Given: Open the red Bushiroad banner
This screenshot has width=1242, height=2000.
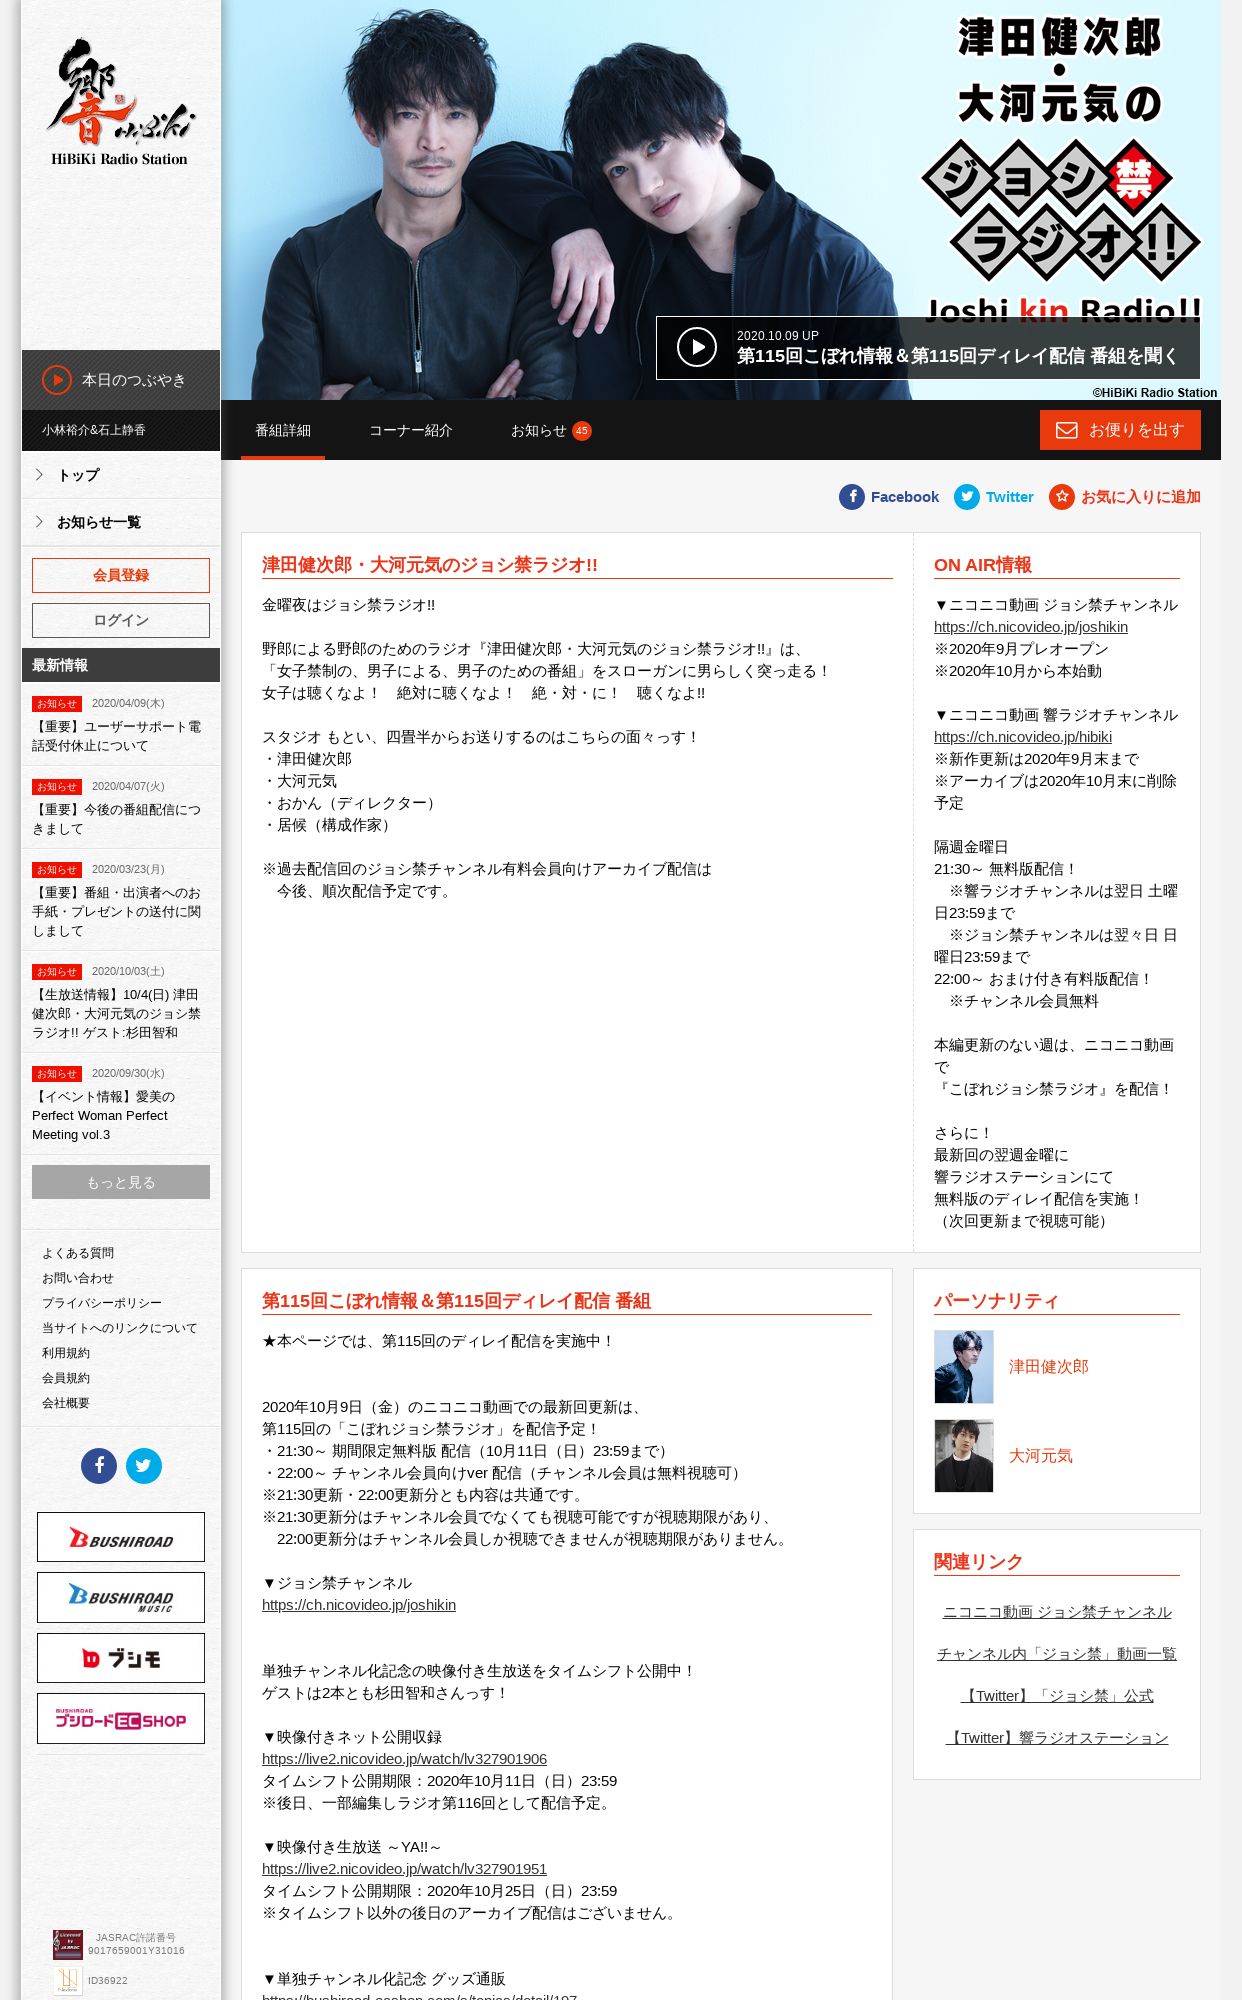Looking at the screenshot, I should click(121, 1537).
